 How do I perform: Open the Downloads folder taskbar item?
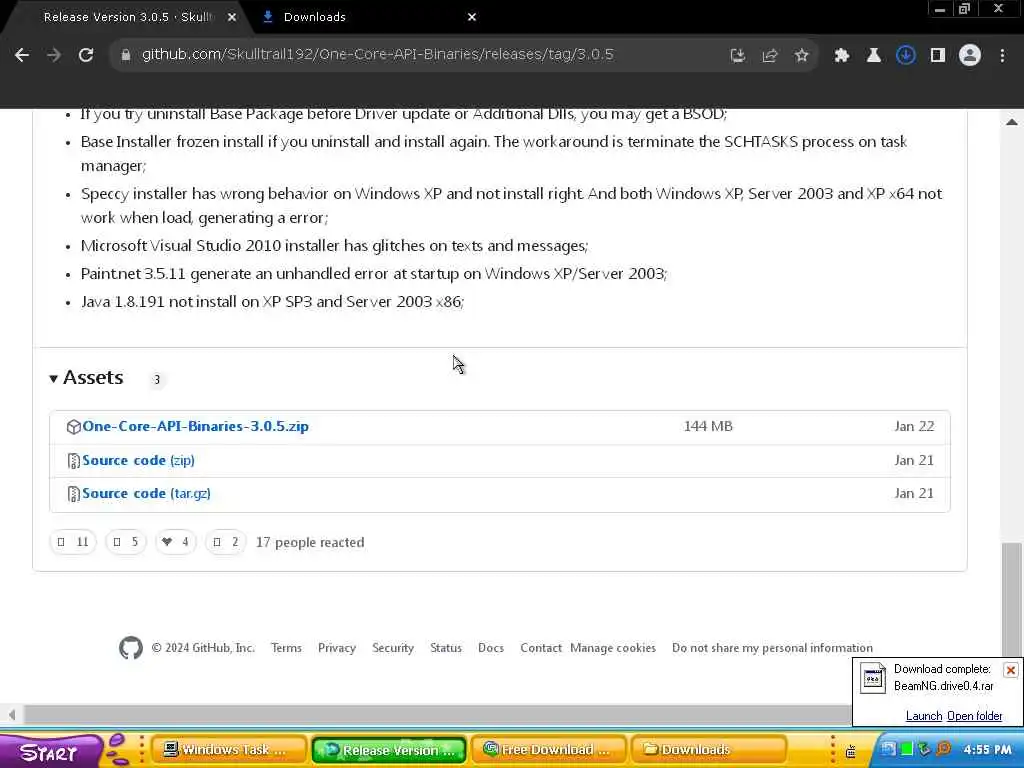(x=709, y=750)
